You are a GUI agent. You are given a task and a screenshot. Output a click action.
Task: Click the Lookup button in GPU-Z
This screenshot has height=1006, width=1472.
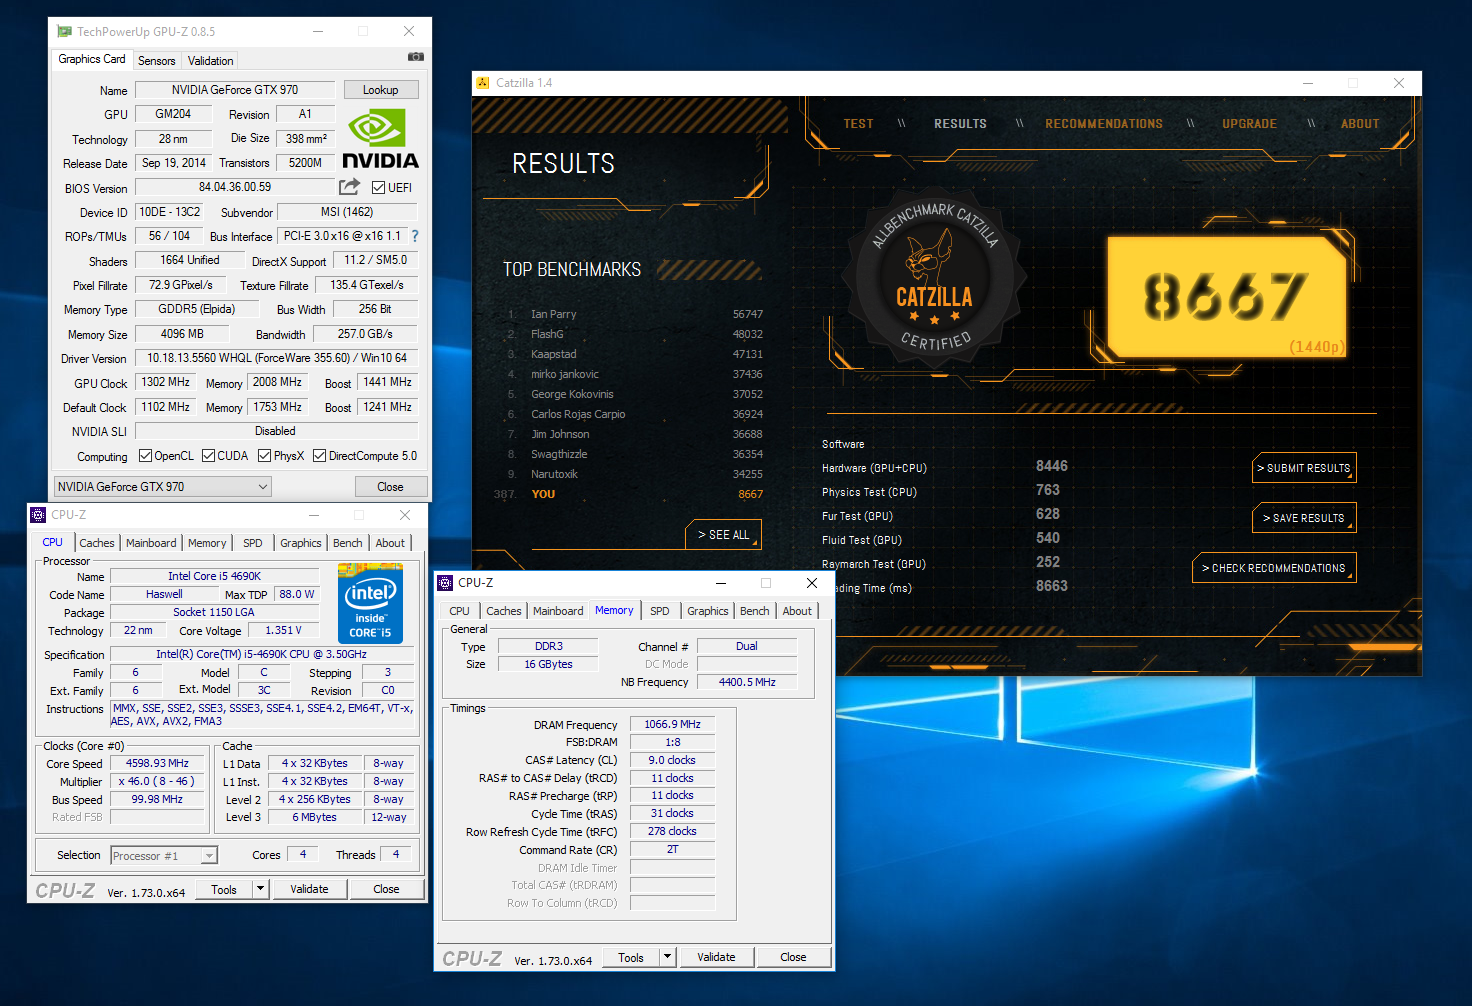[381, 90]
